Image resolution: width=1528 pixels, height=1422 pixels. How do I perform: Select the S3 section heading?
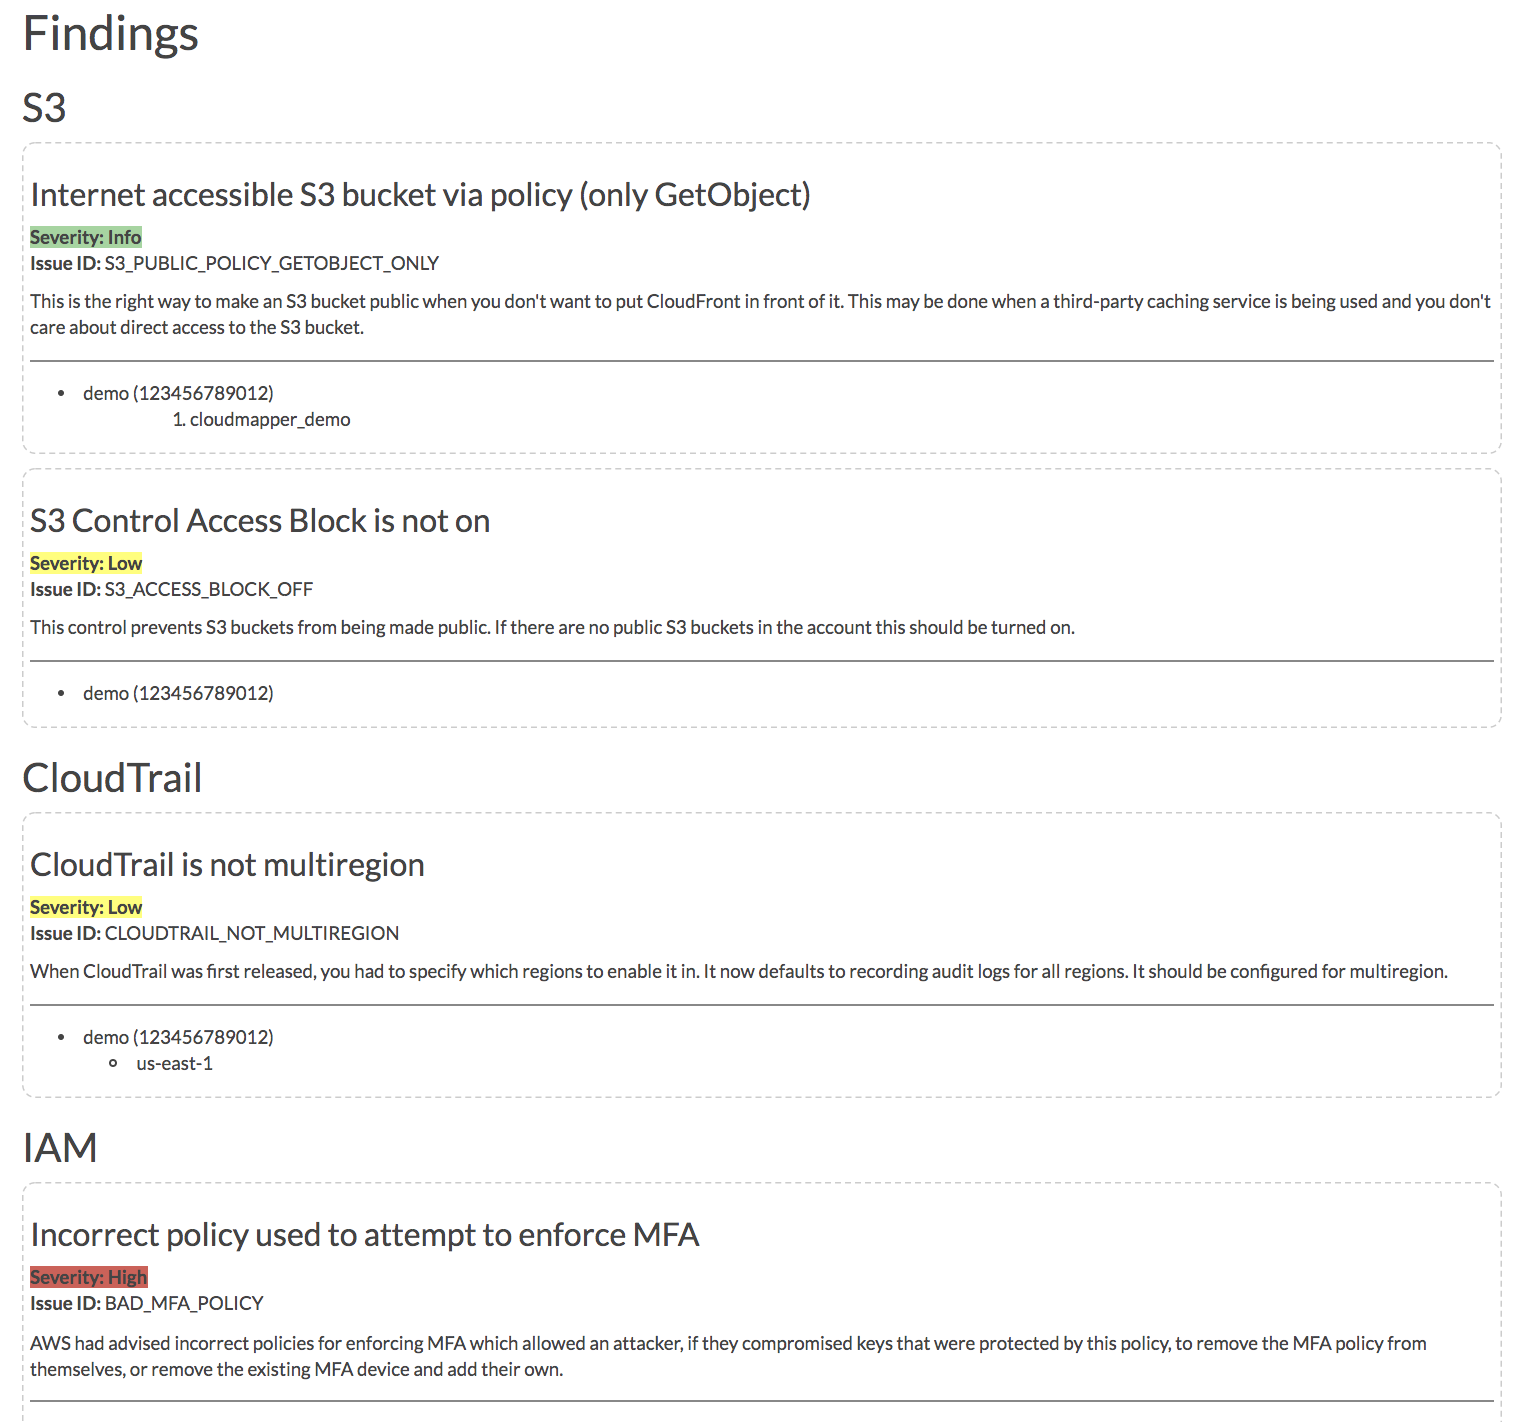(45, 108)
